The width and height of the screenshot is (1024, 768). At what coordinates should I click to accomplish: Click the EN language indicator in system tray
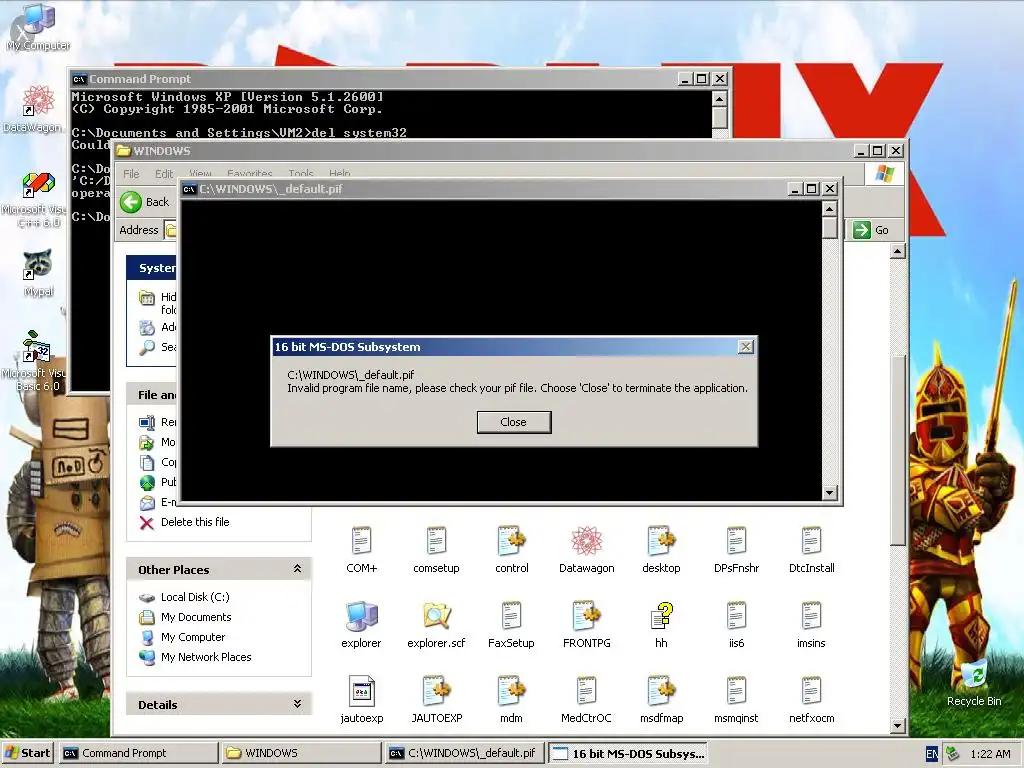(x=932, y=754)
